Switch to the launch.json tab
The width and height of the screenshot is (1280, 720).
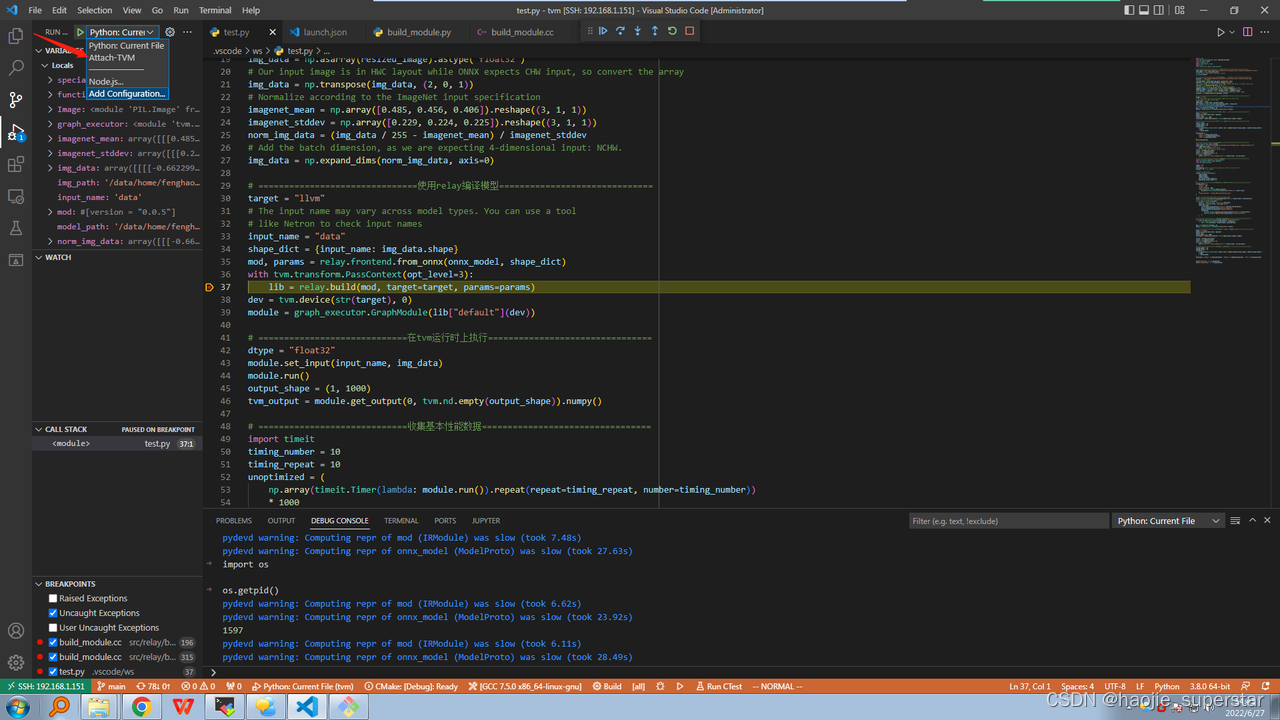click(x=325, y=32)
